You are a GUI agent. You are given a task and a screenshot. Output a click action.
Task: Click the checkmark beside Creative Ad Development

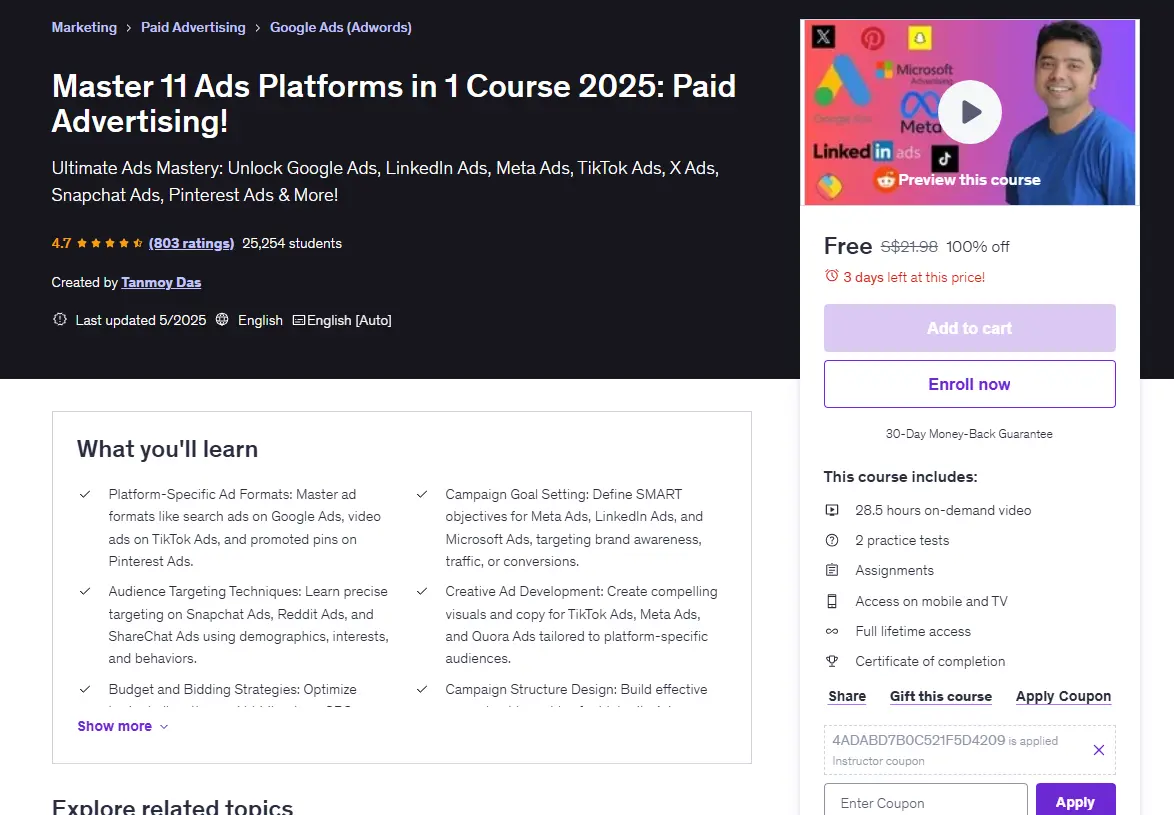tap(422, 592)
